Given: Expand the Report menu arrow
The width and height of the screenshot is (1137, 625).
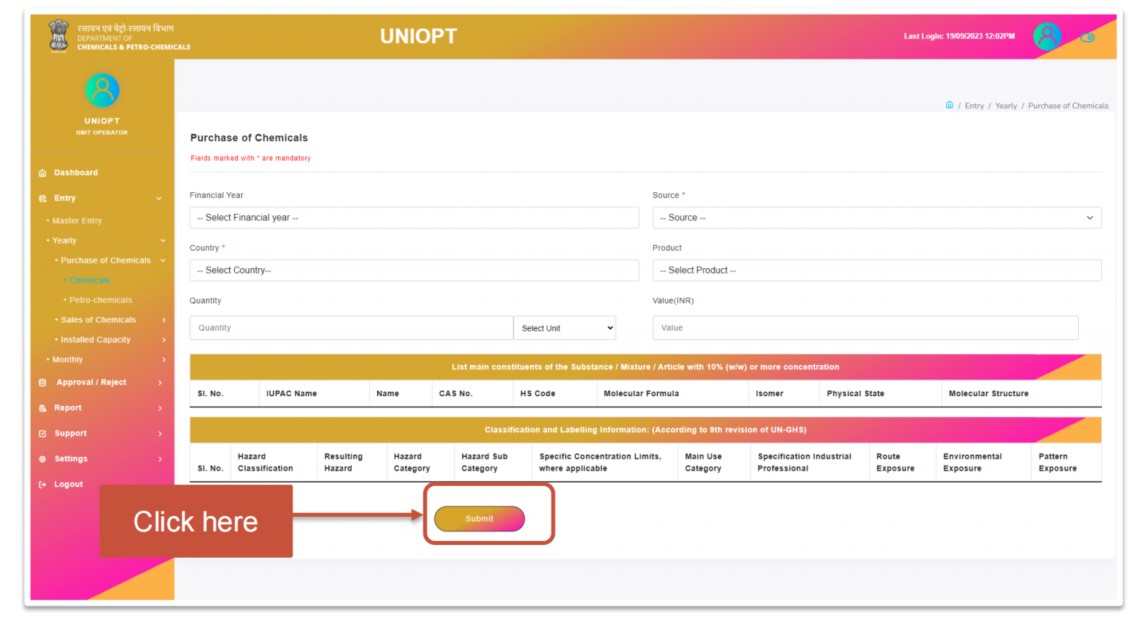Looking at the screenshot, I should pos(160,408).
